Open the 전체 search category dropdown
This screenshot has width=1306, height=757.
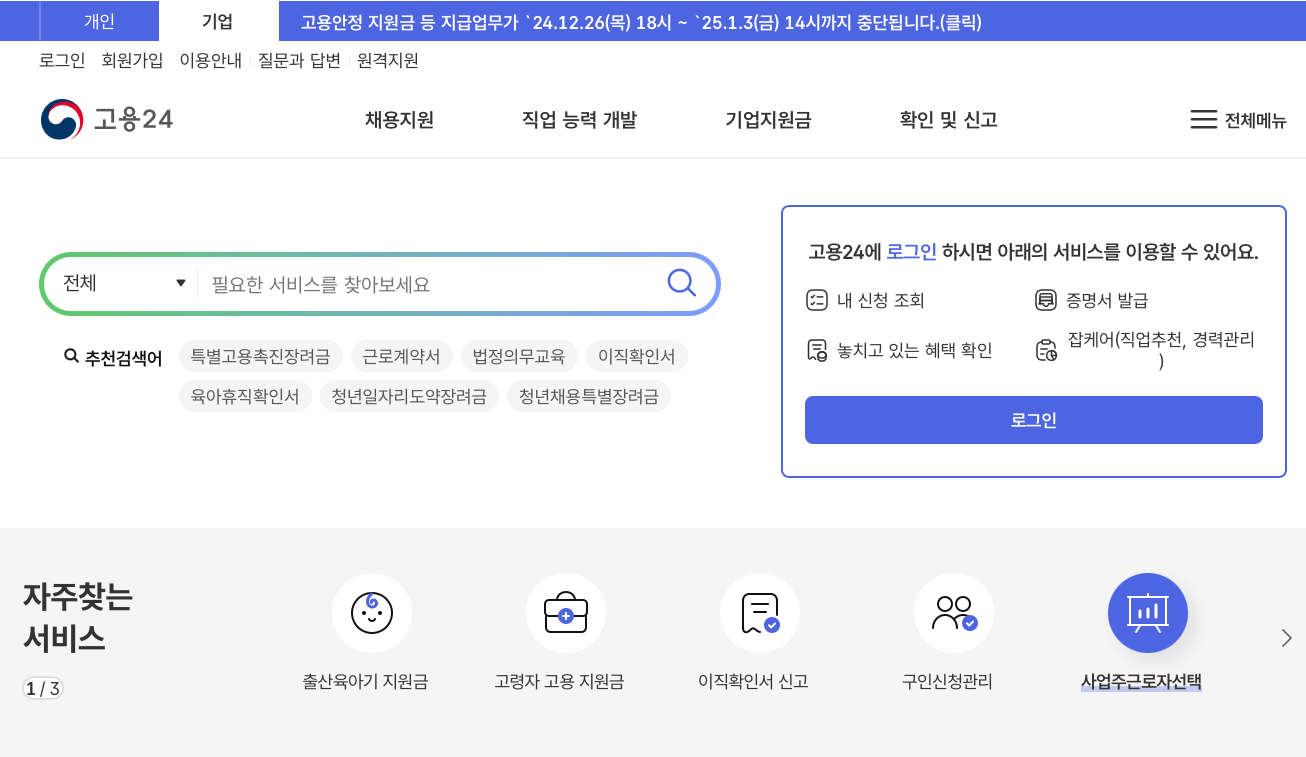[120, 283]
